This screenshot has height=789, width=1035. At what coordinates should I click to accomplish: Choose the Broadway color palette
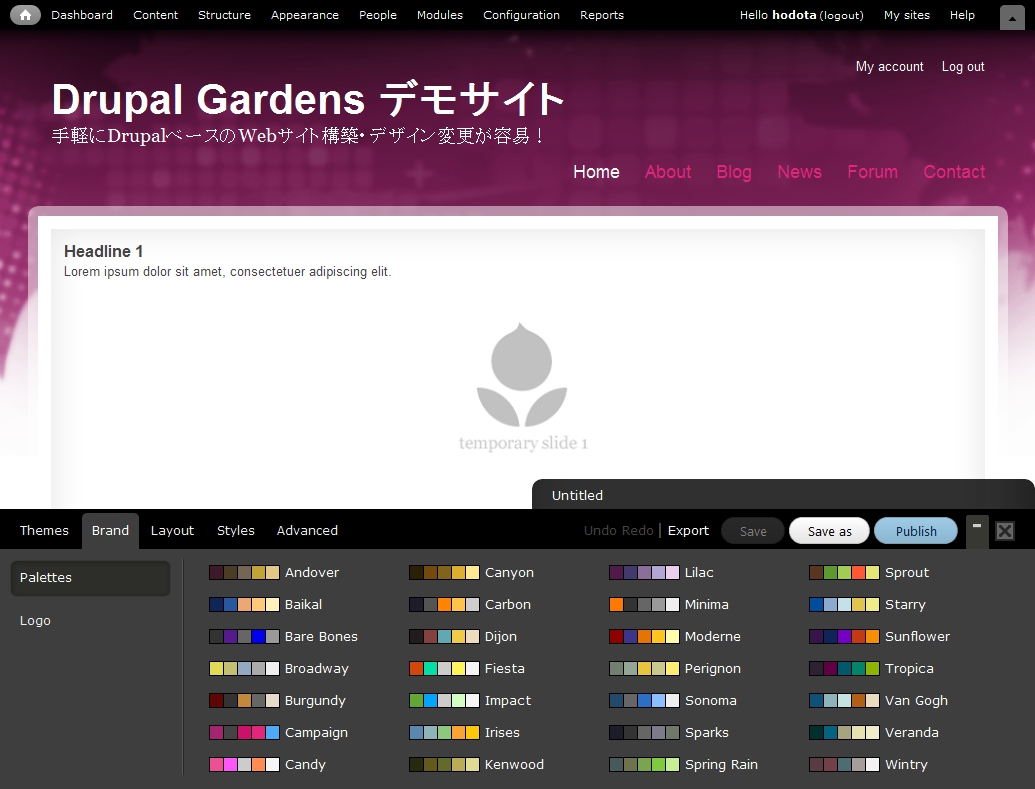pyautogui.click(x=279, y=668)
